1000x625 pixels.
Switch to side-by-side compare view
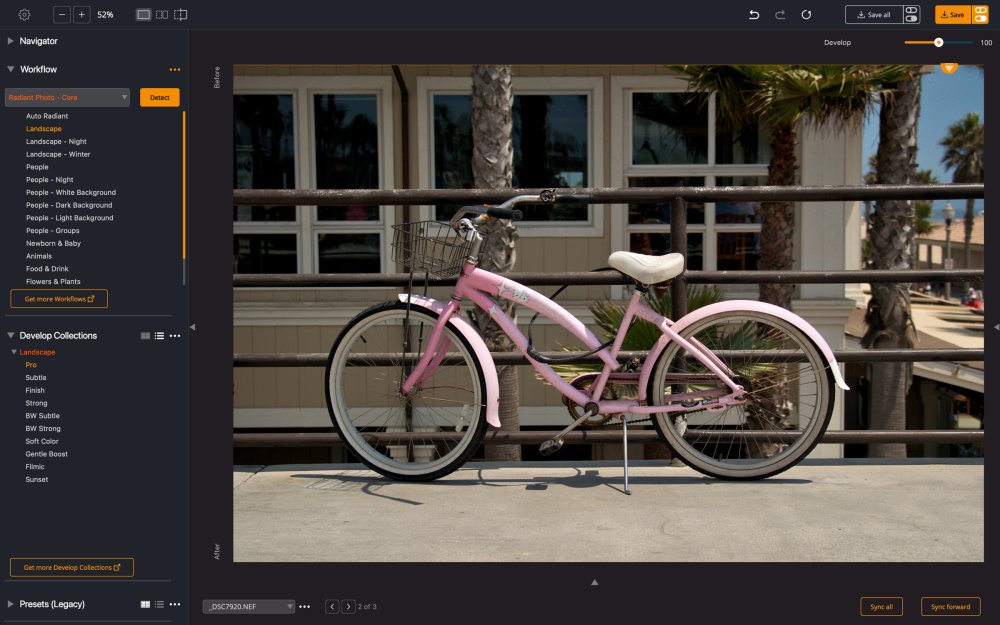point(162,15)
